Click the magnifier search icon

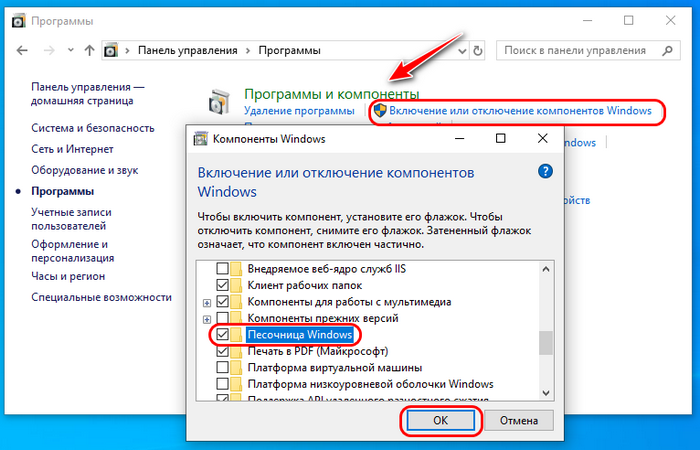667,50
